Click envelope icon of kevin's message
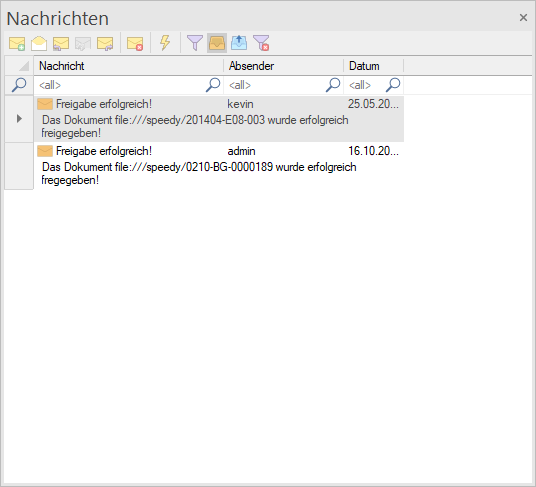 pyautogui.click(x=45, y=104)
